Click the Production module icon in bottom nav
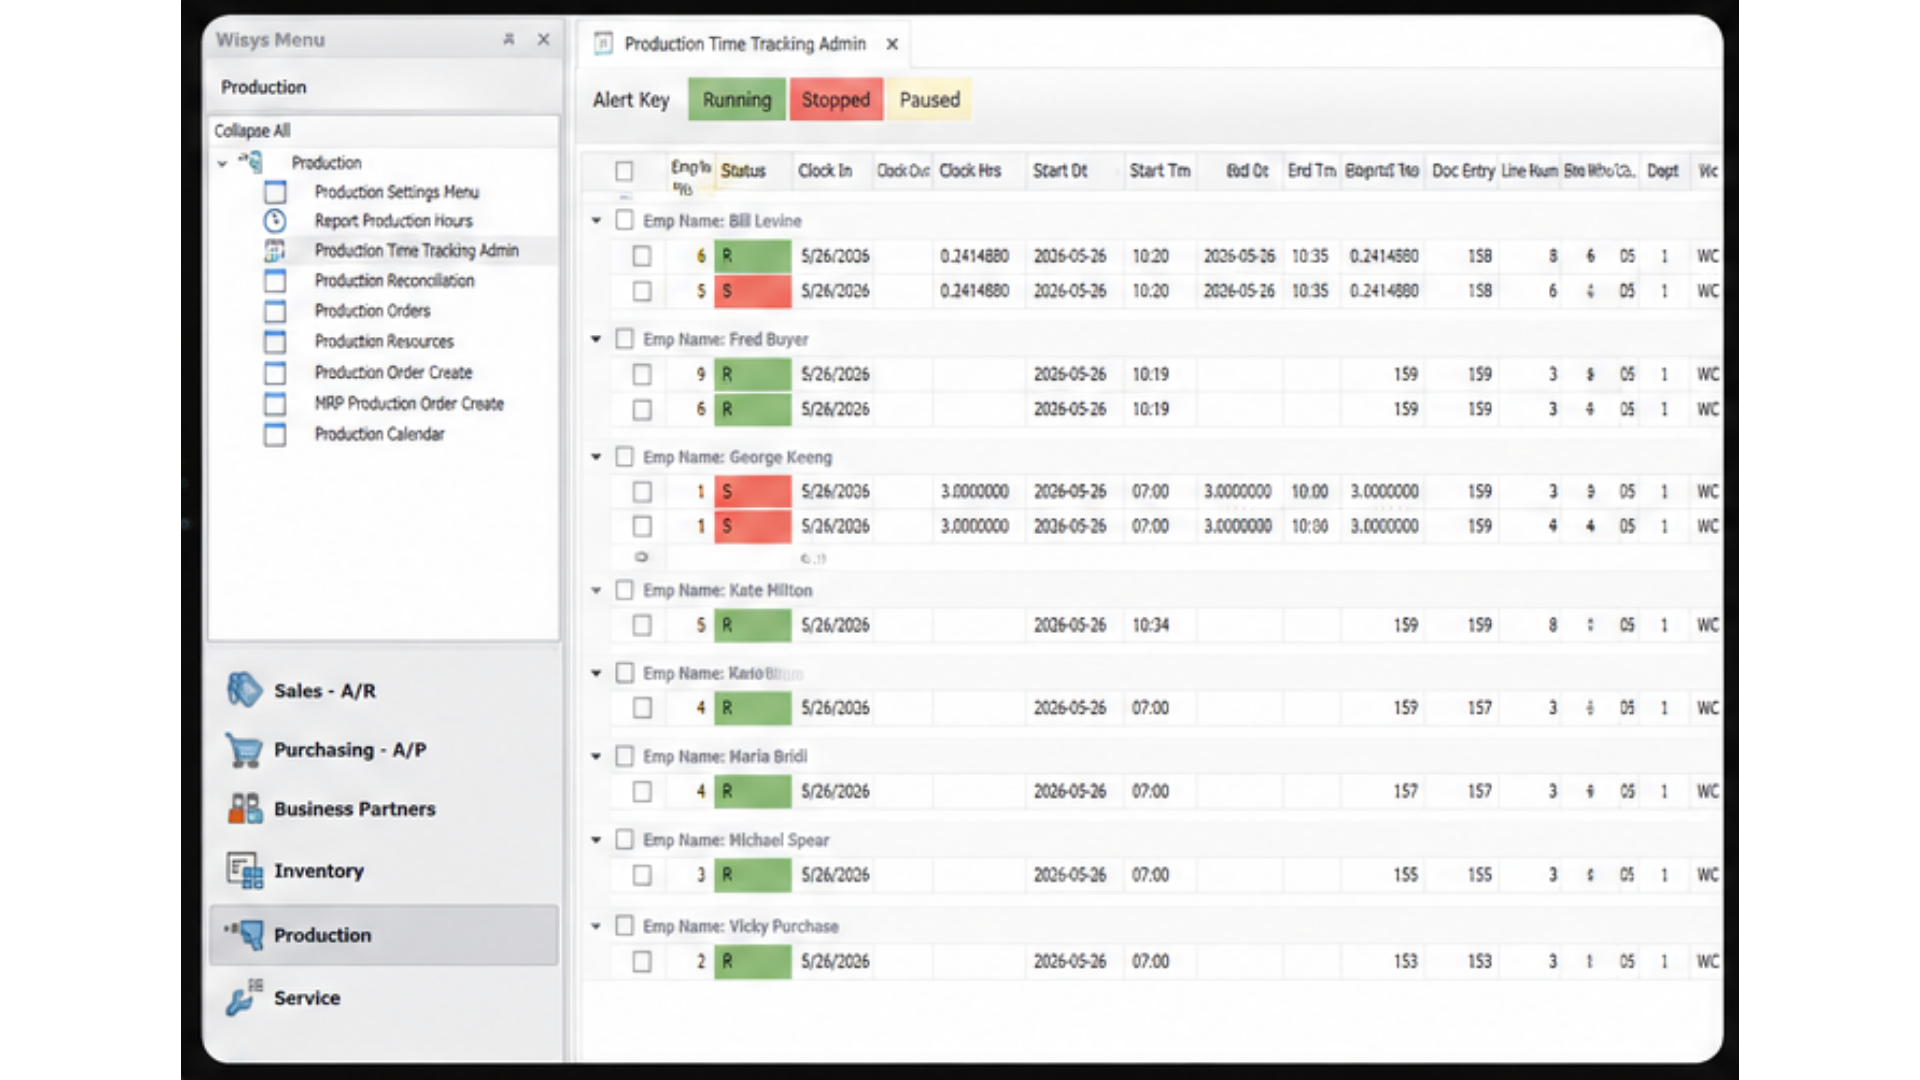The image size is (1920, 1080). (244, 934)
